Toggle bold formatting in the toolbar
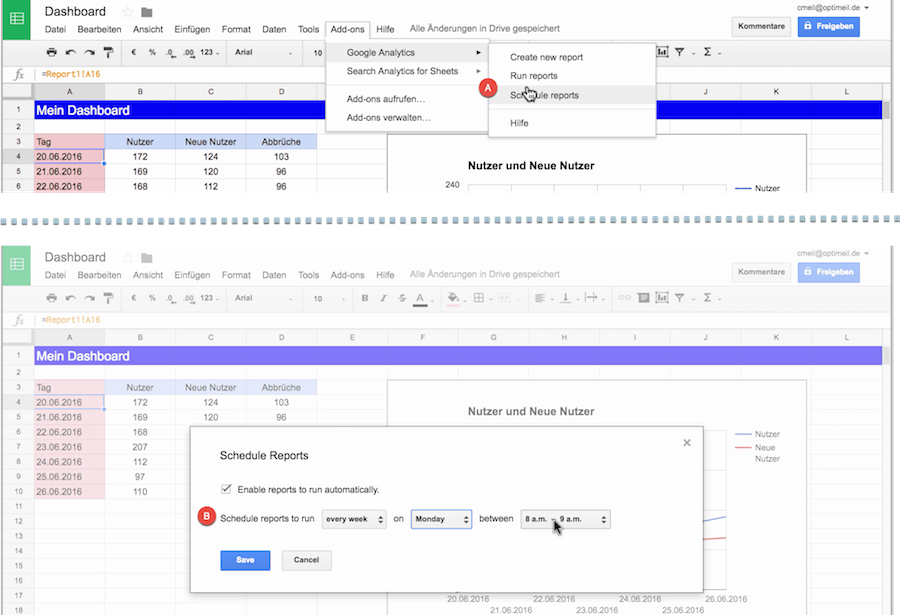The height and width of the screenshot is (615, 900). click(x=366, y=298)
